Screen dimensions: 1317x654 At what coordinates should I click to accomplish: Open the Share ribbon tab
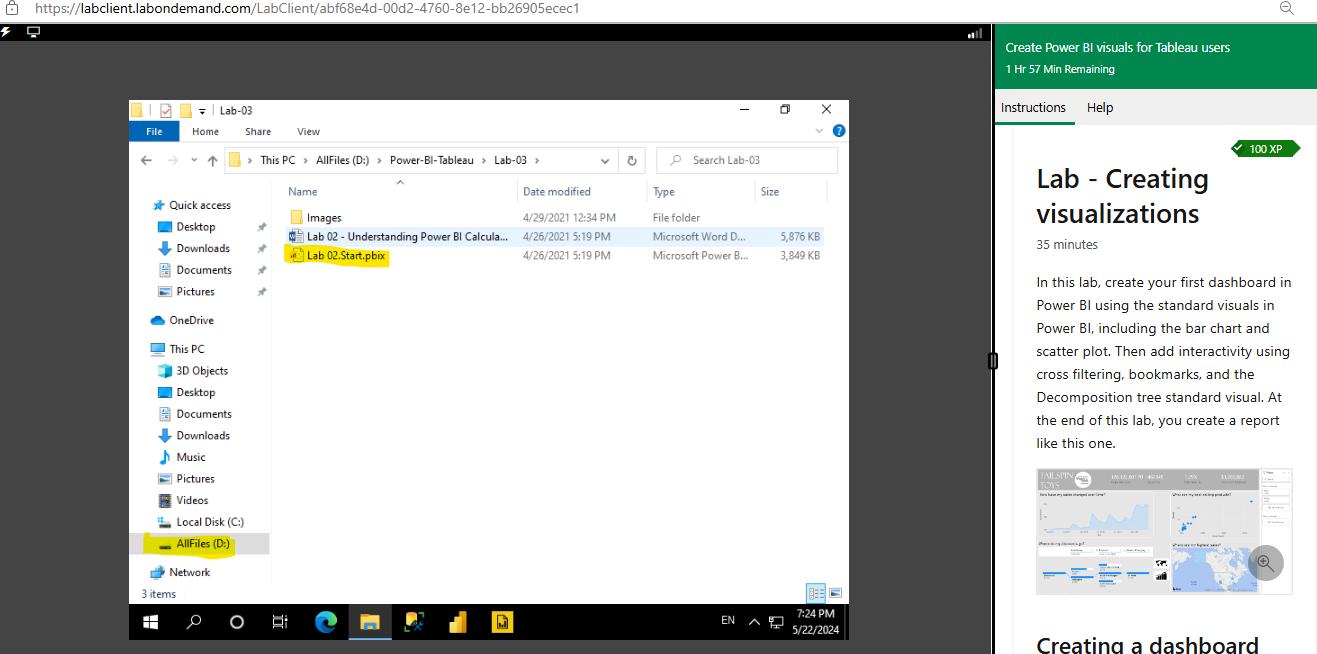(258, 131)
